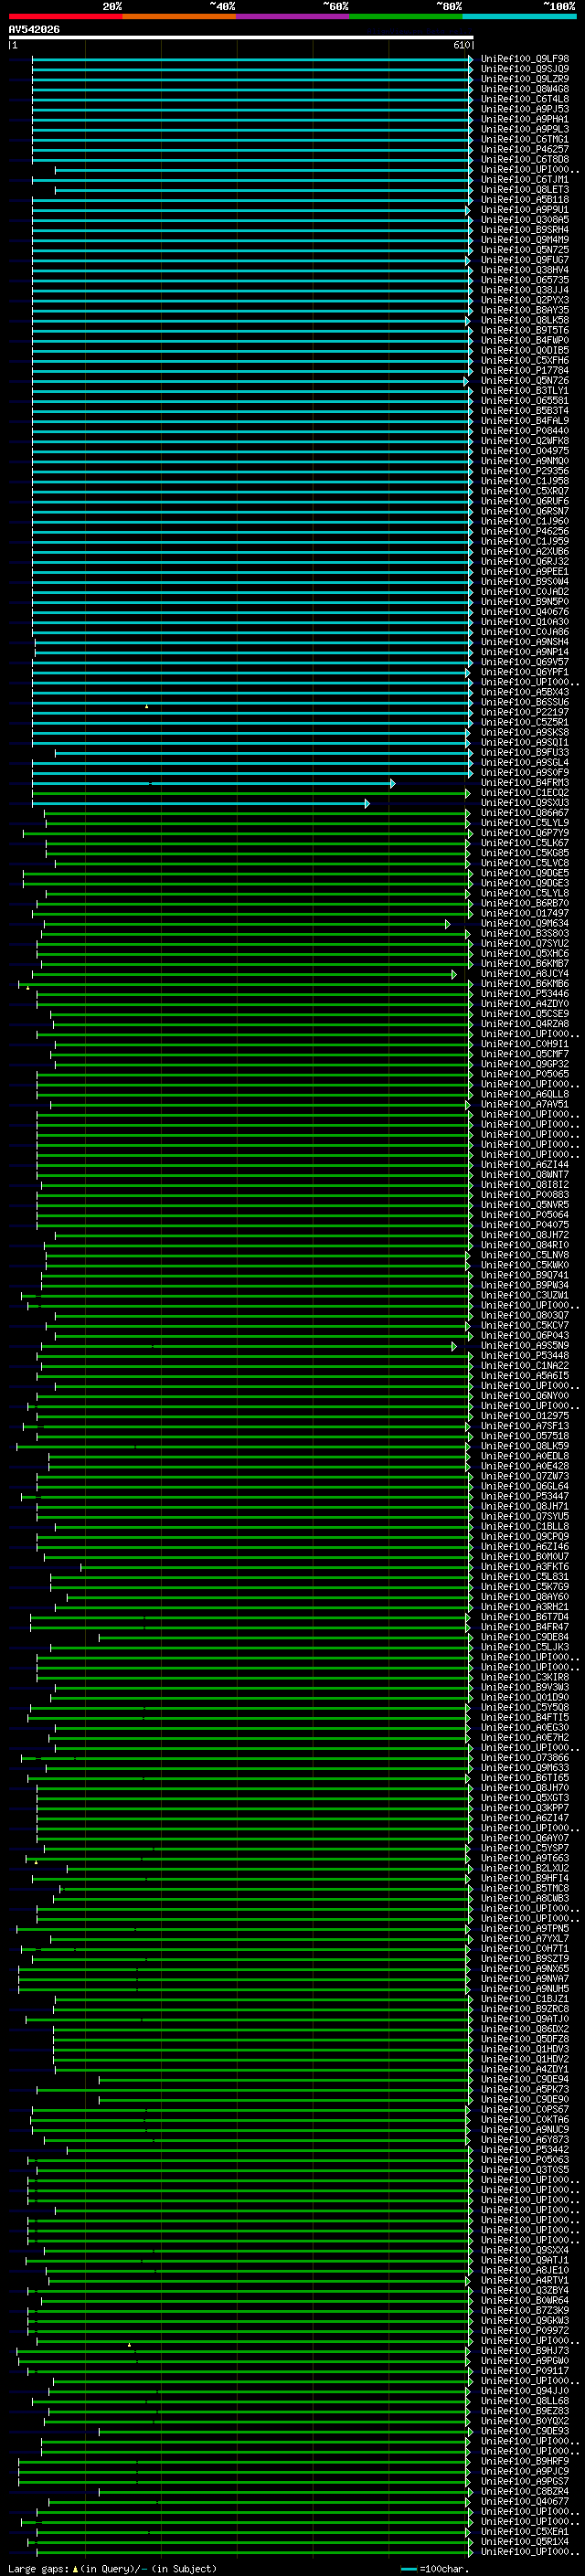
Task: Click the 'Large gaps' legend text
Action: [x=38, y=2570]
